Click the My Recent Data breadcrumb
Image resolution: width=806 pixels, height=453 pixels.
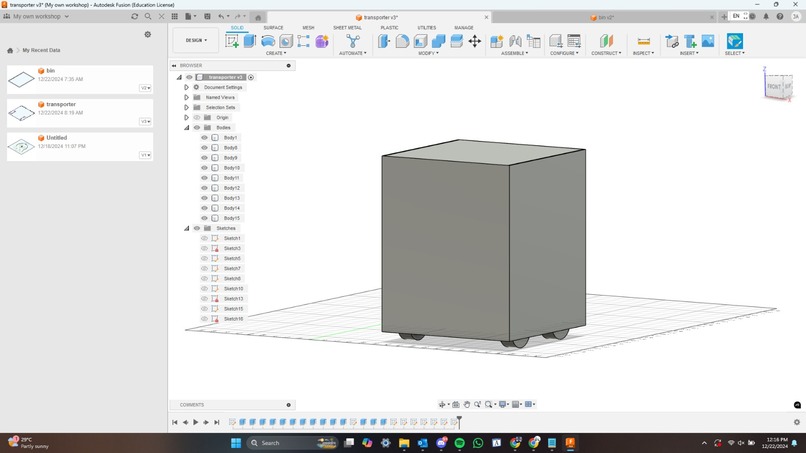pyautogui.click(x=41, y=50)
